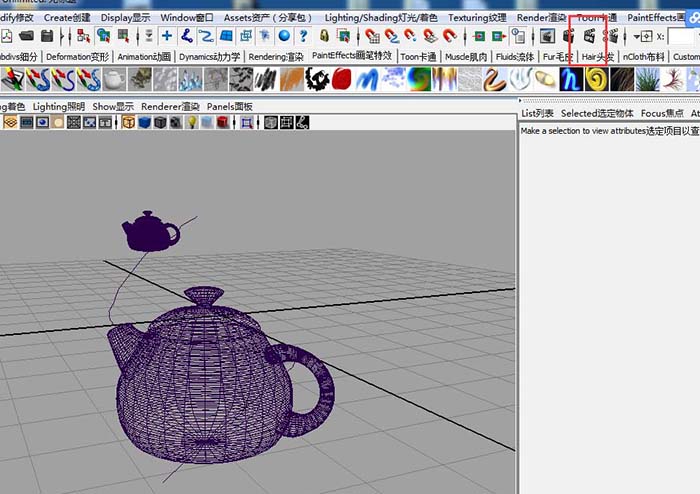
Task: Open the Create创建 menu
Action: [x=67, y=18]
